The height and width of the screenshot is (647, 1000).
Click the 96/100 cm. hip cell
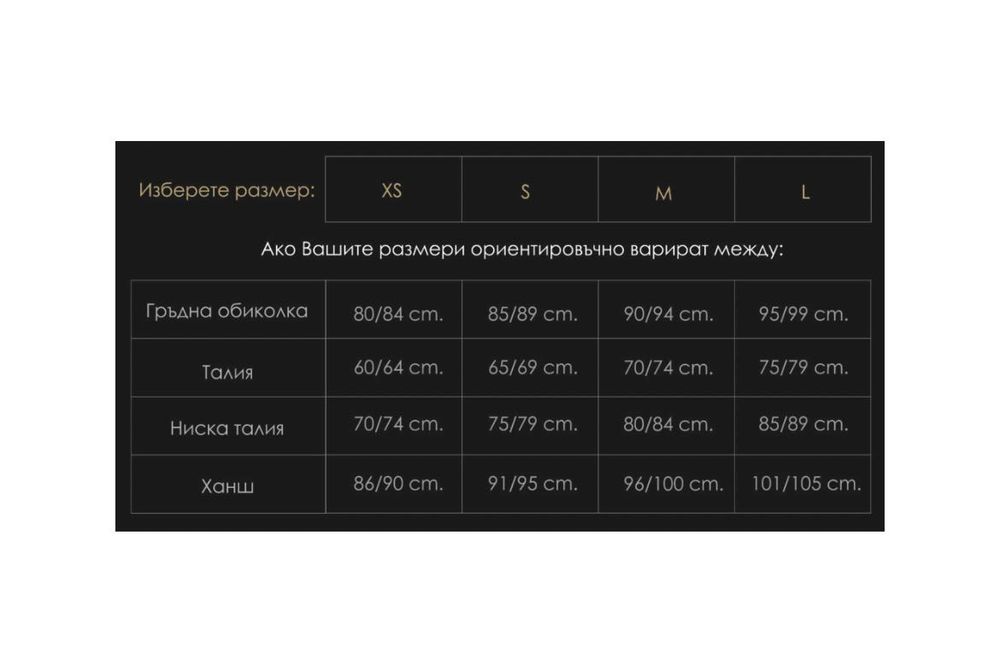(672, 483)
